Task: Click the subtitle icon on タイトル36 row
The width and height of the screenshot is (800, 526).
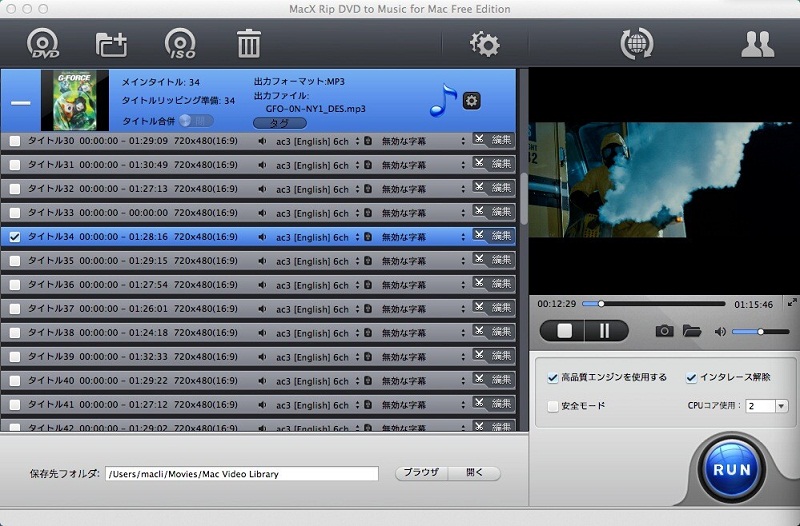Action: [368, 284]
